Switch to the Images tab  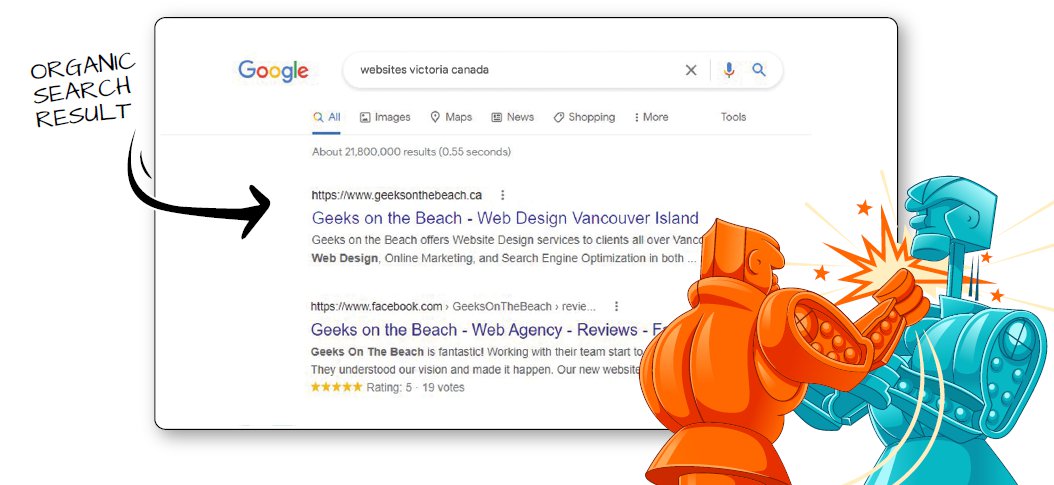pos(385,117)
